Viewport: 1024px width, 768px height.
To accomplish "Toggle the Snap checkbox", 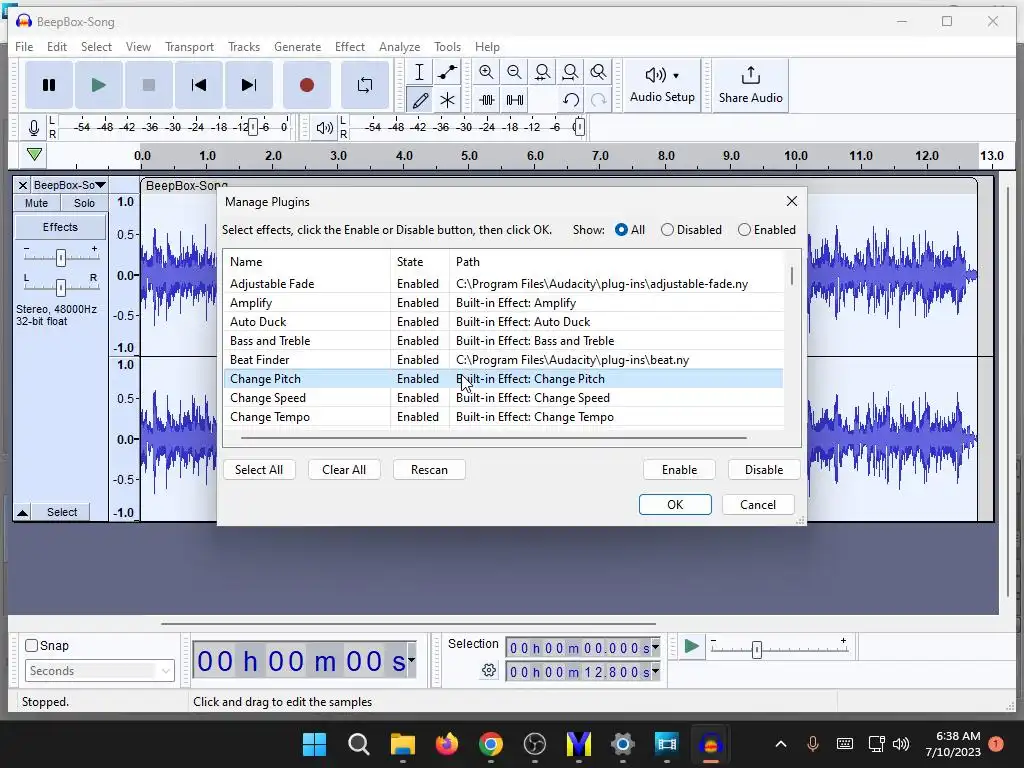I will [x=31, y=645].
